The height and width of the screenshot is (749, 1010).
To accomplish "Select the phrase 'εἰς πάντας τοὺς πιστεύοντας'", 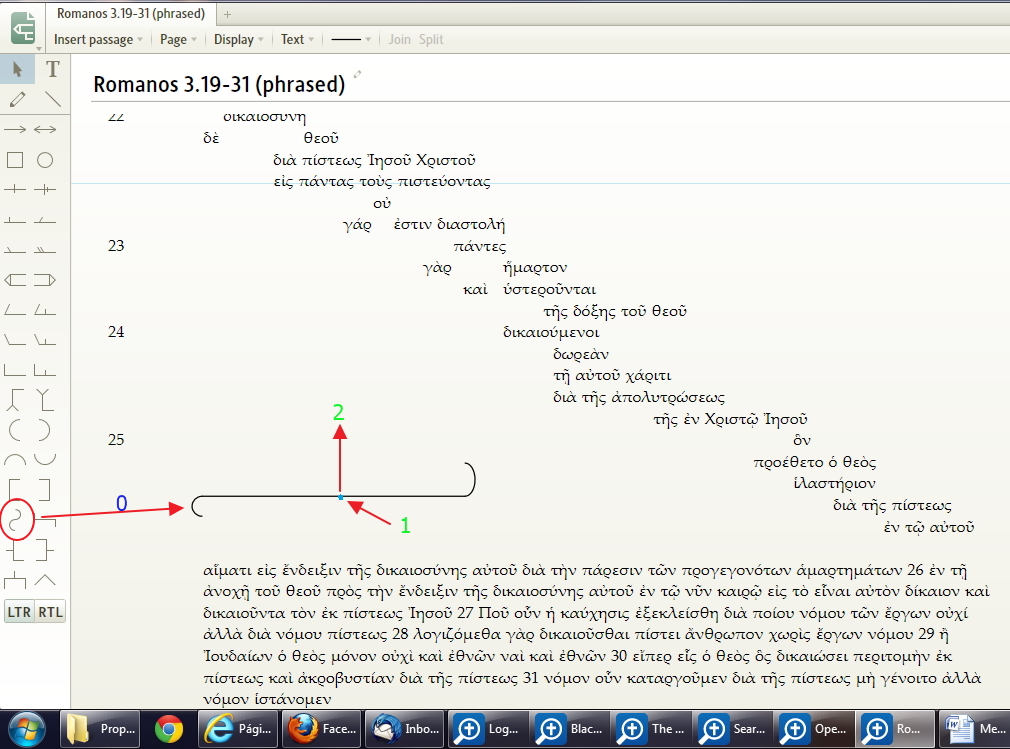I will (382, 182).
